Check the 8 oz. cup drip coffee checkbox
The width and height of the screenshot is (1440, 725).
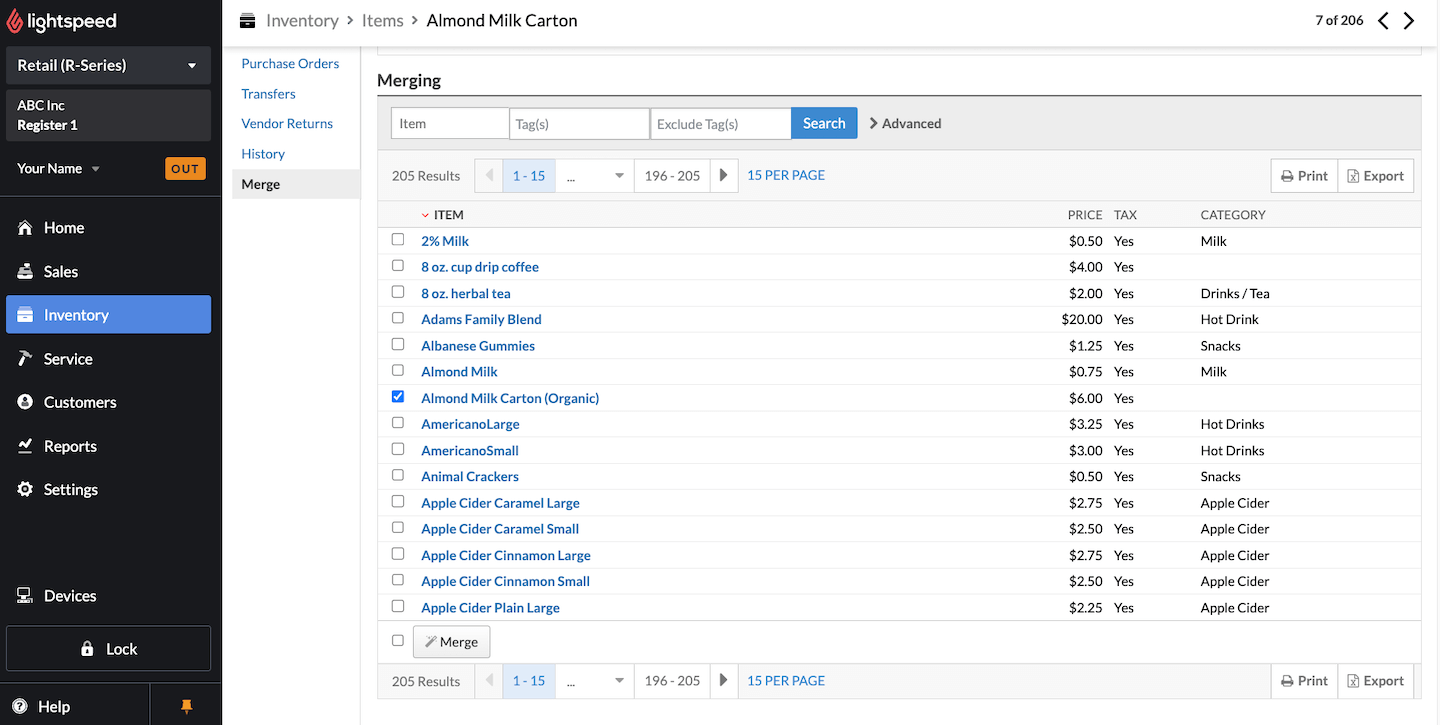tap(398, 266)
